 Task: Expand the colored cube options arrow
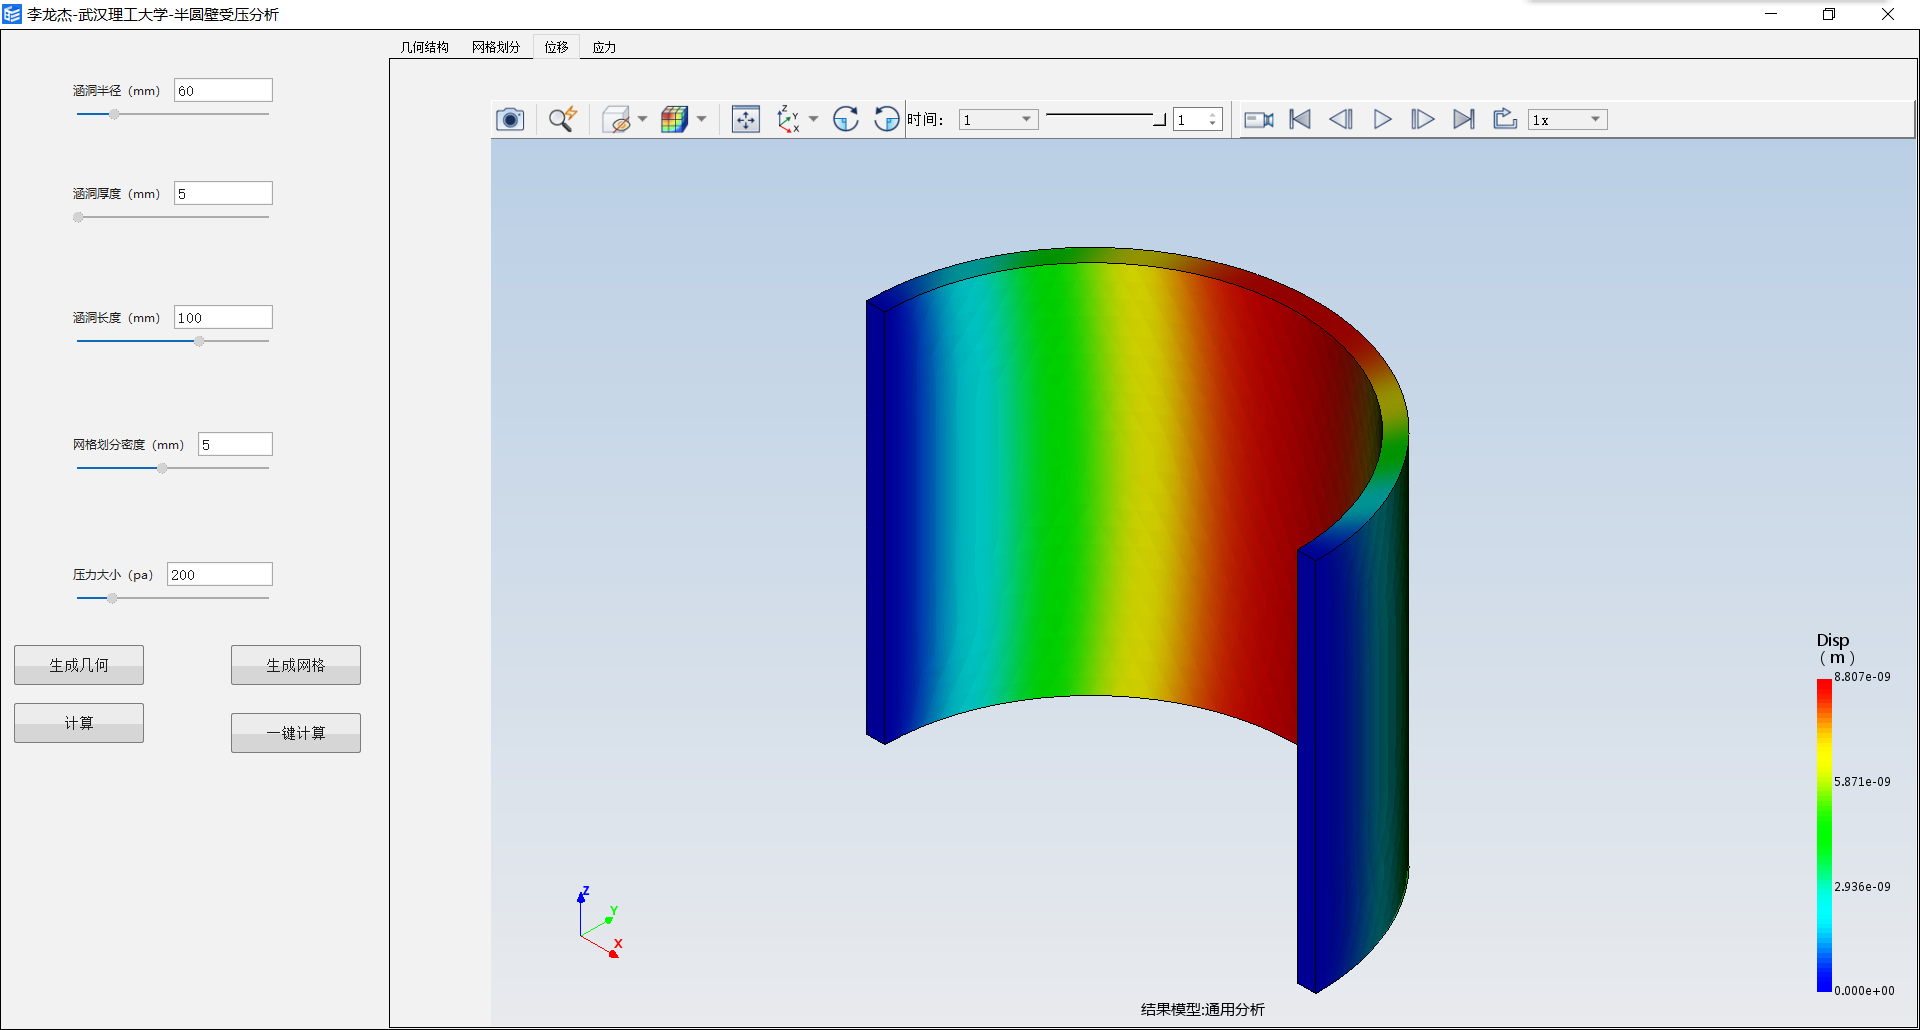701,120
